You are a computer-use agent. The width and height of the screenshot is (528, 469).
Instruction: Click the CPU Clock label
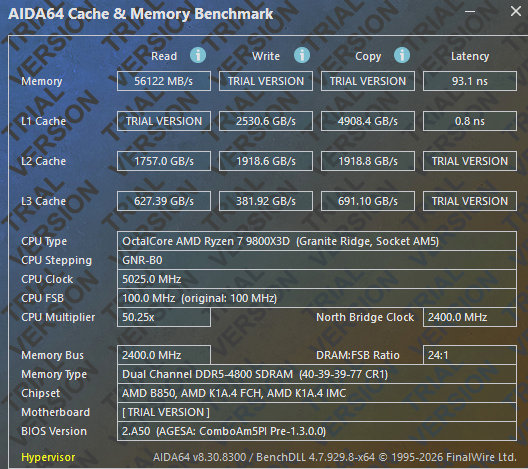pyautogui.click(x=47, y=279)
